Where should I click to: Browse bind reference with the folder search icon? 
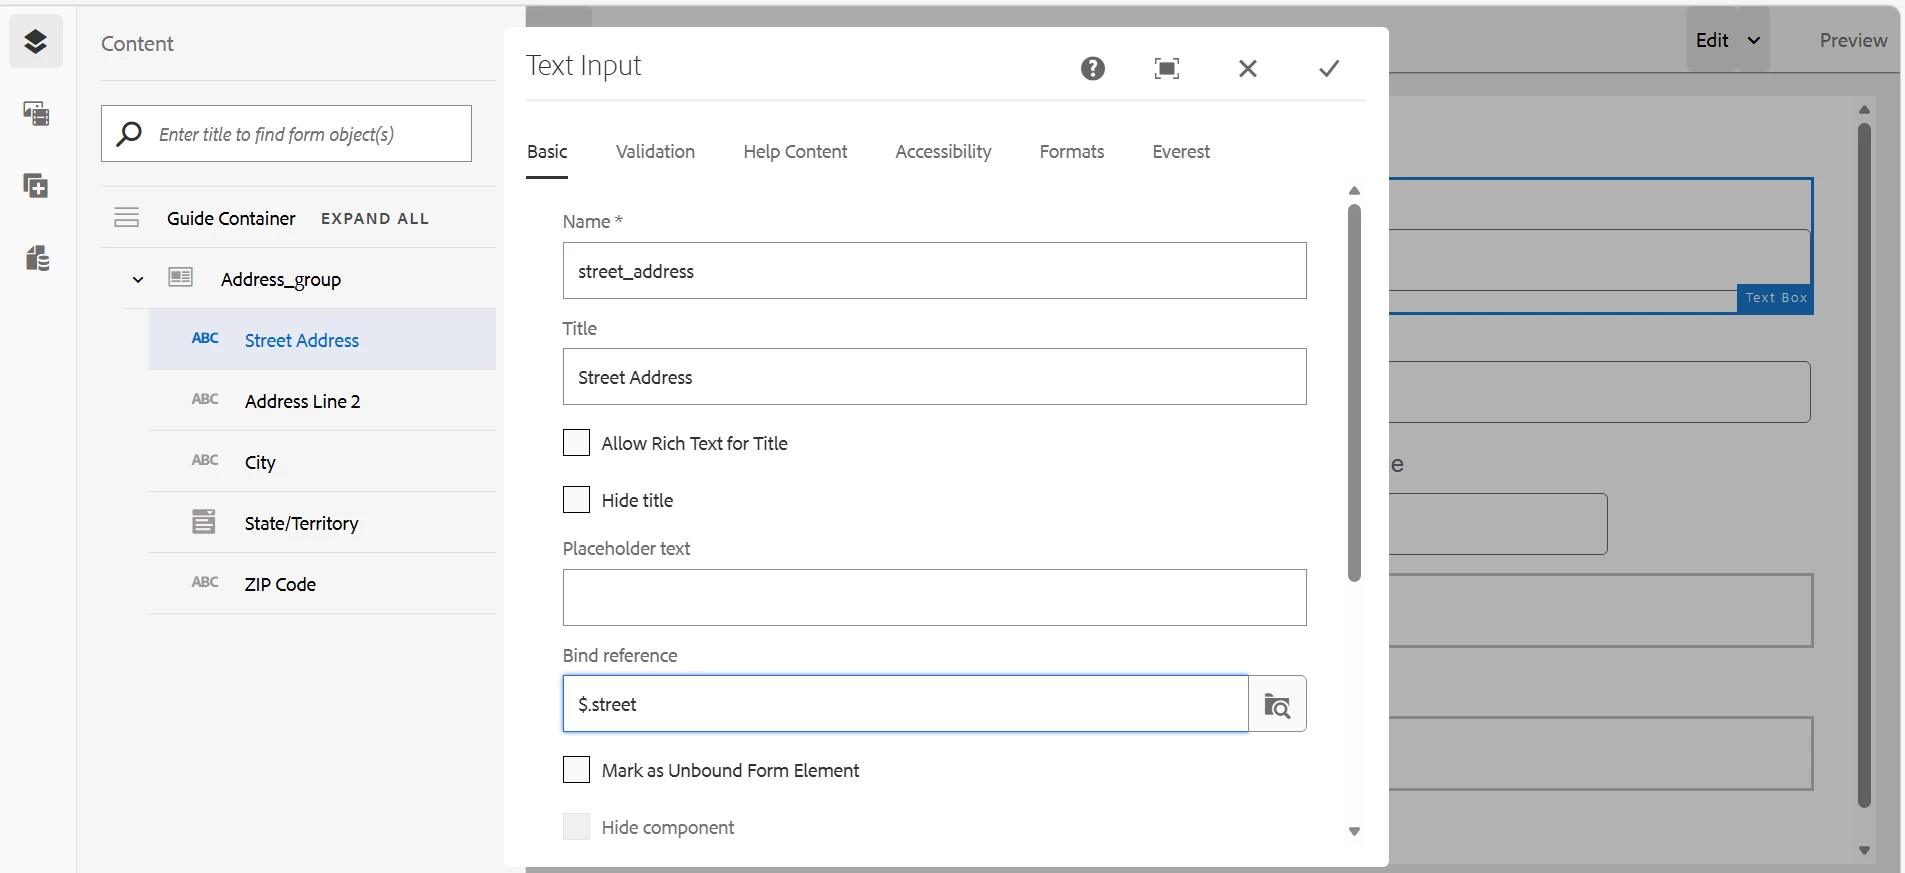point(1277,704)
